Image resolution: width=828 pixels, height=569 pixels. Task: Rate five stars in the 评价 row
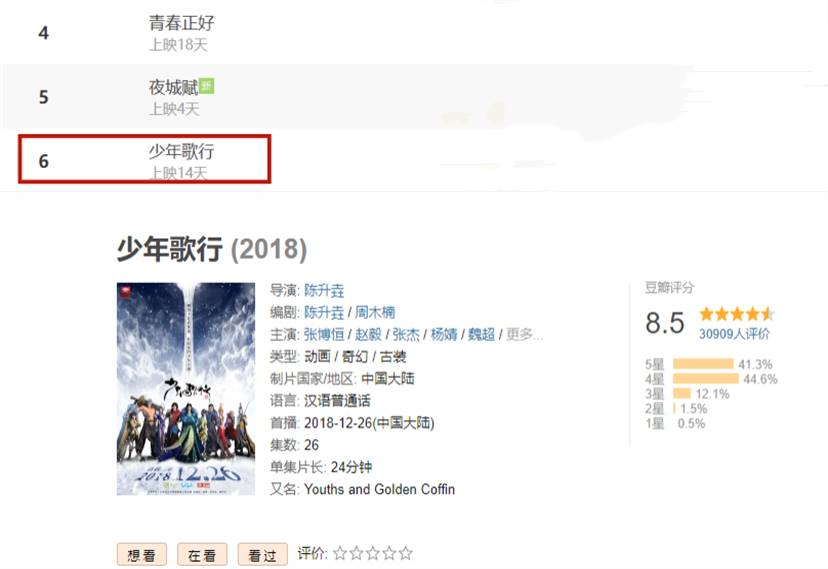click(x=406, y=553)
